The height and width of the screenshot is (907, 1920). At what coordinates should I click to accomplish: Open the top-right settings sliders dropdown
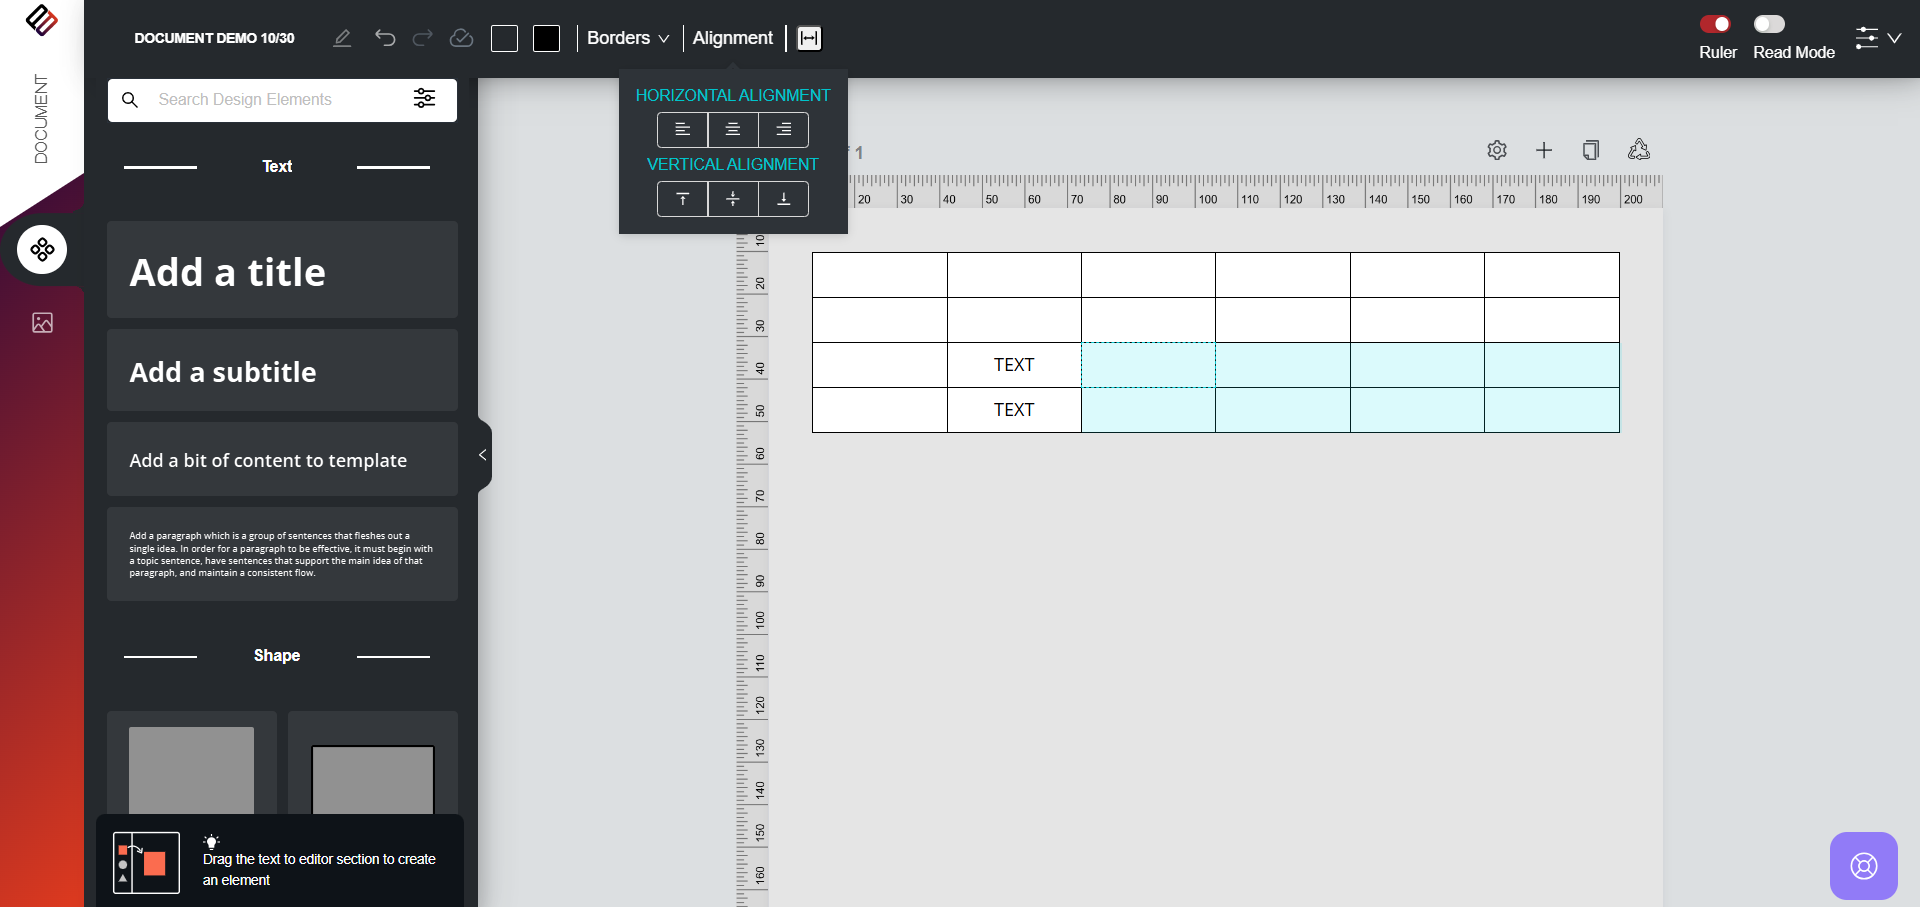[1877, 38]
